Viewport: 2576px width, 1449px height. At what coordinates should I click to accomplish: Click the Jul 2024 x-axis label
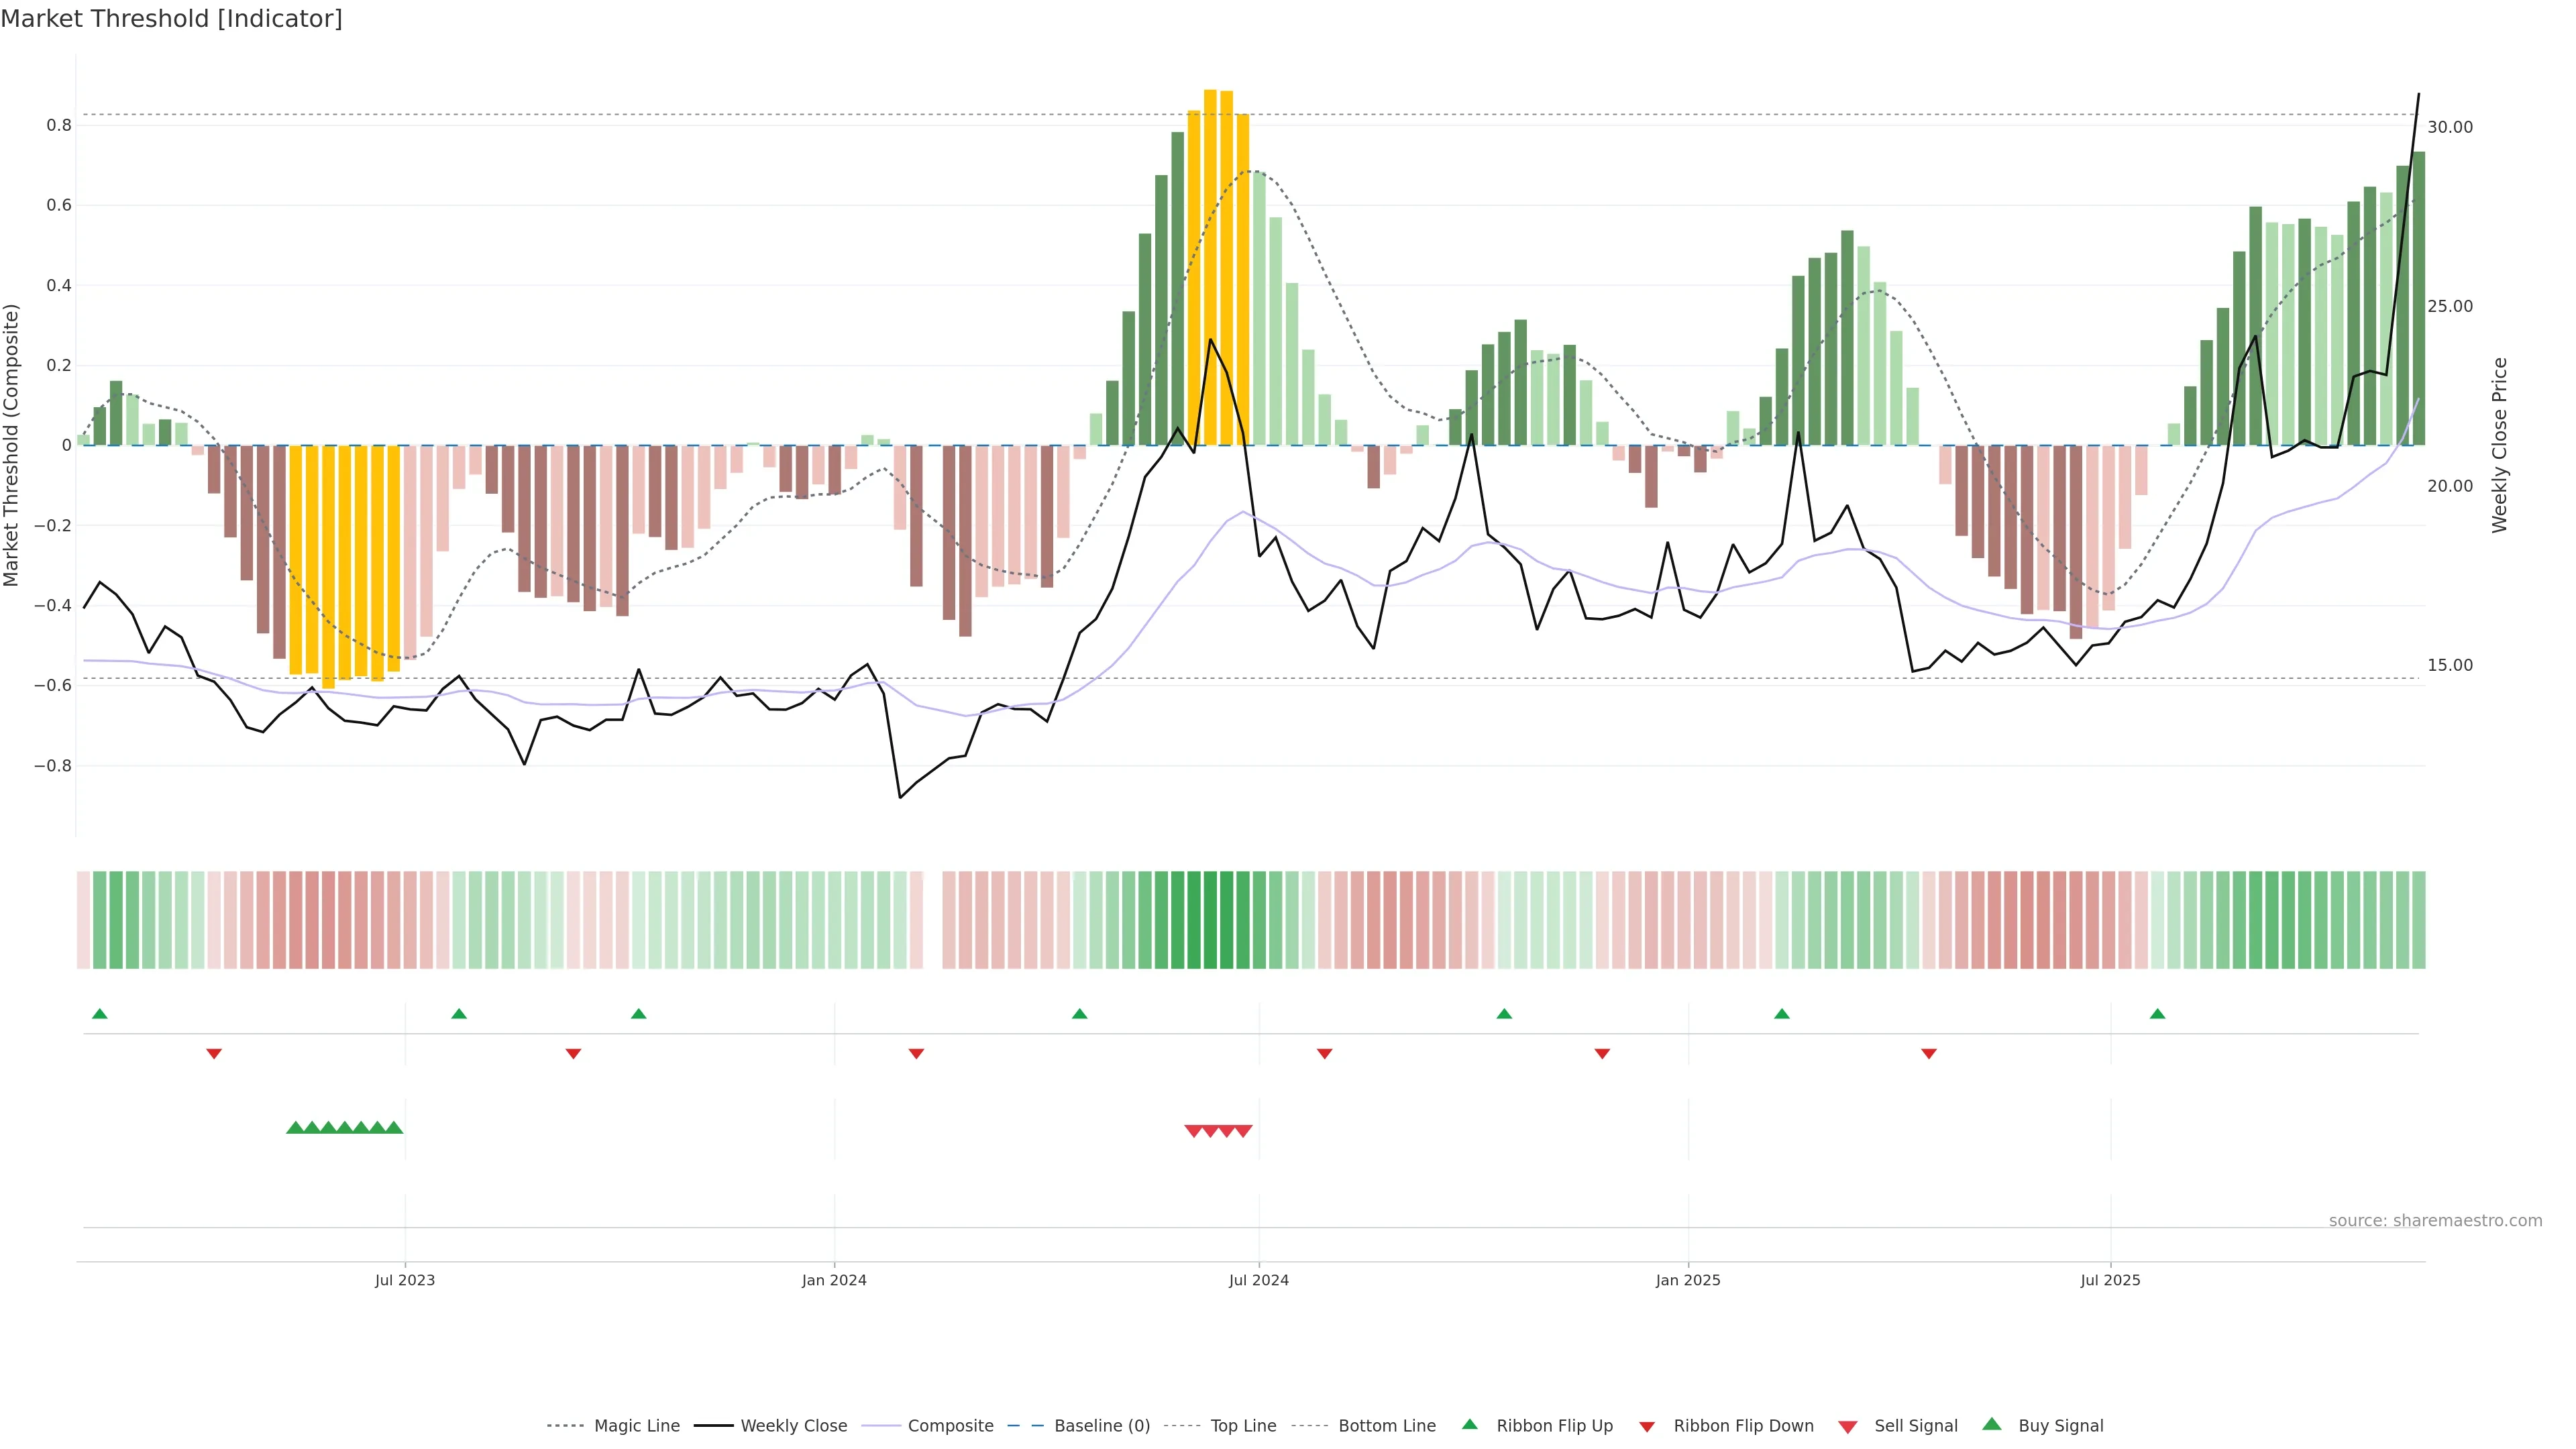pos(1258,1280)
